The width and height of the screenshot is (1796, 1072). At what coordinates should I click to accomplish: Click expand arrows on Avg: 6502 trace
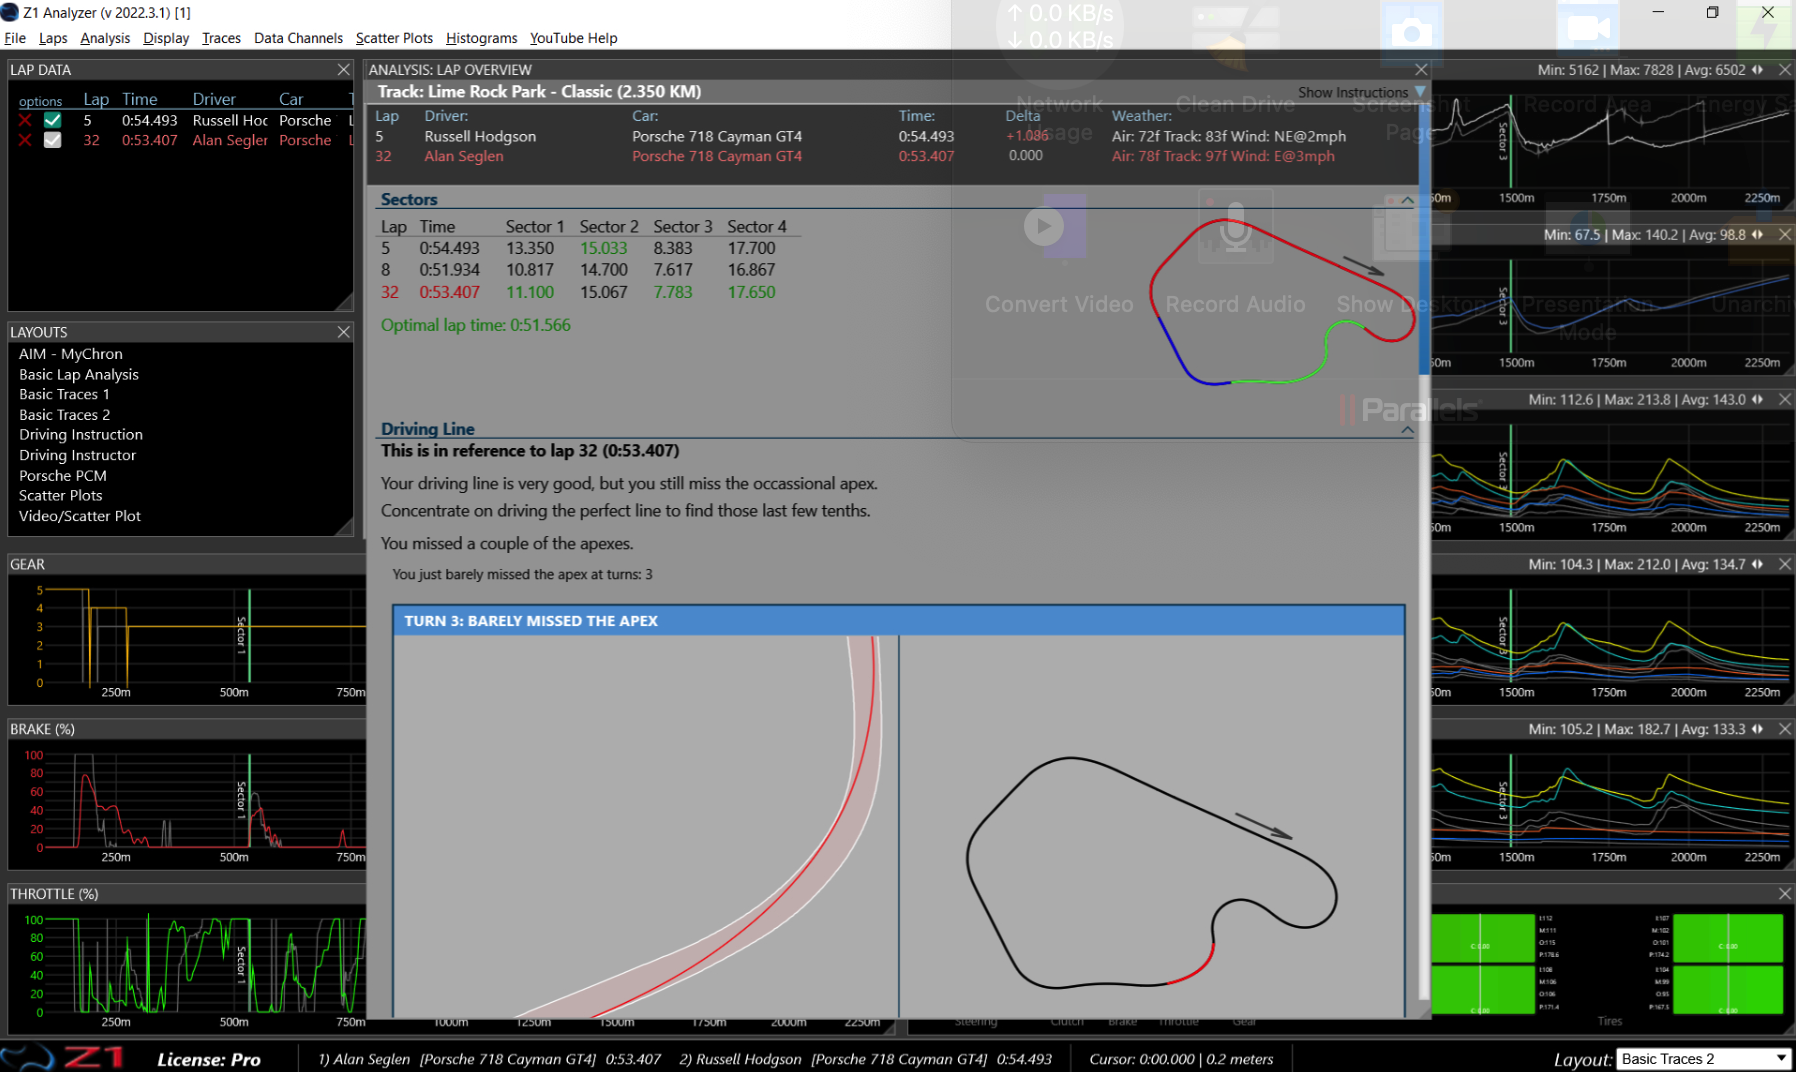click(1757, 69)
